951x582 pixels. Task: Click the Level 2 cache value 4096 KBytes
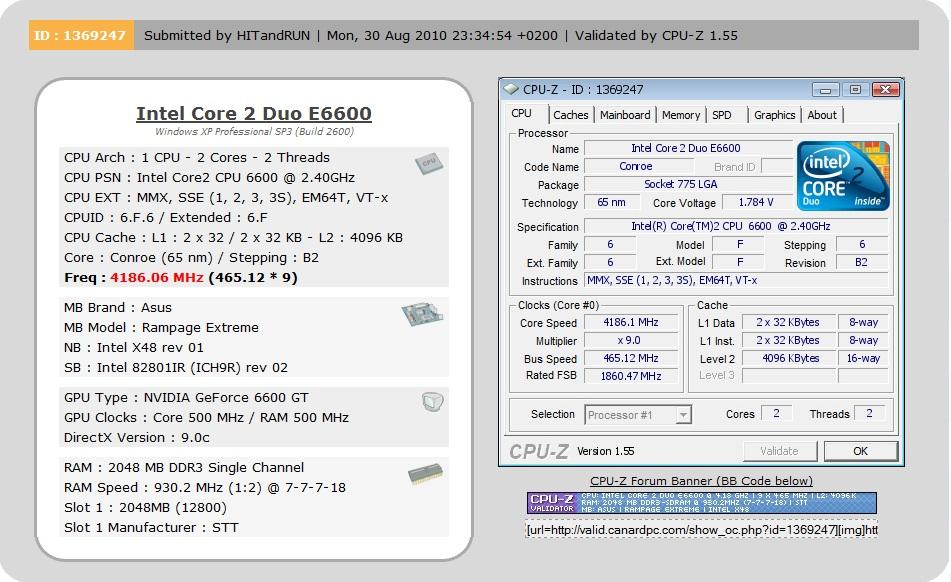click(x=787, y=358)
